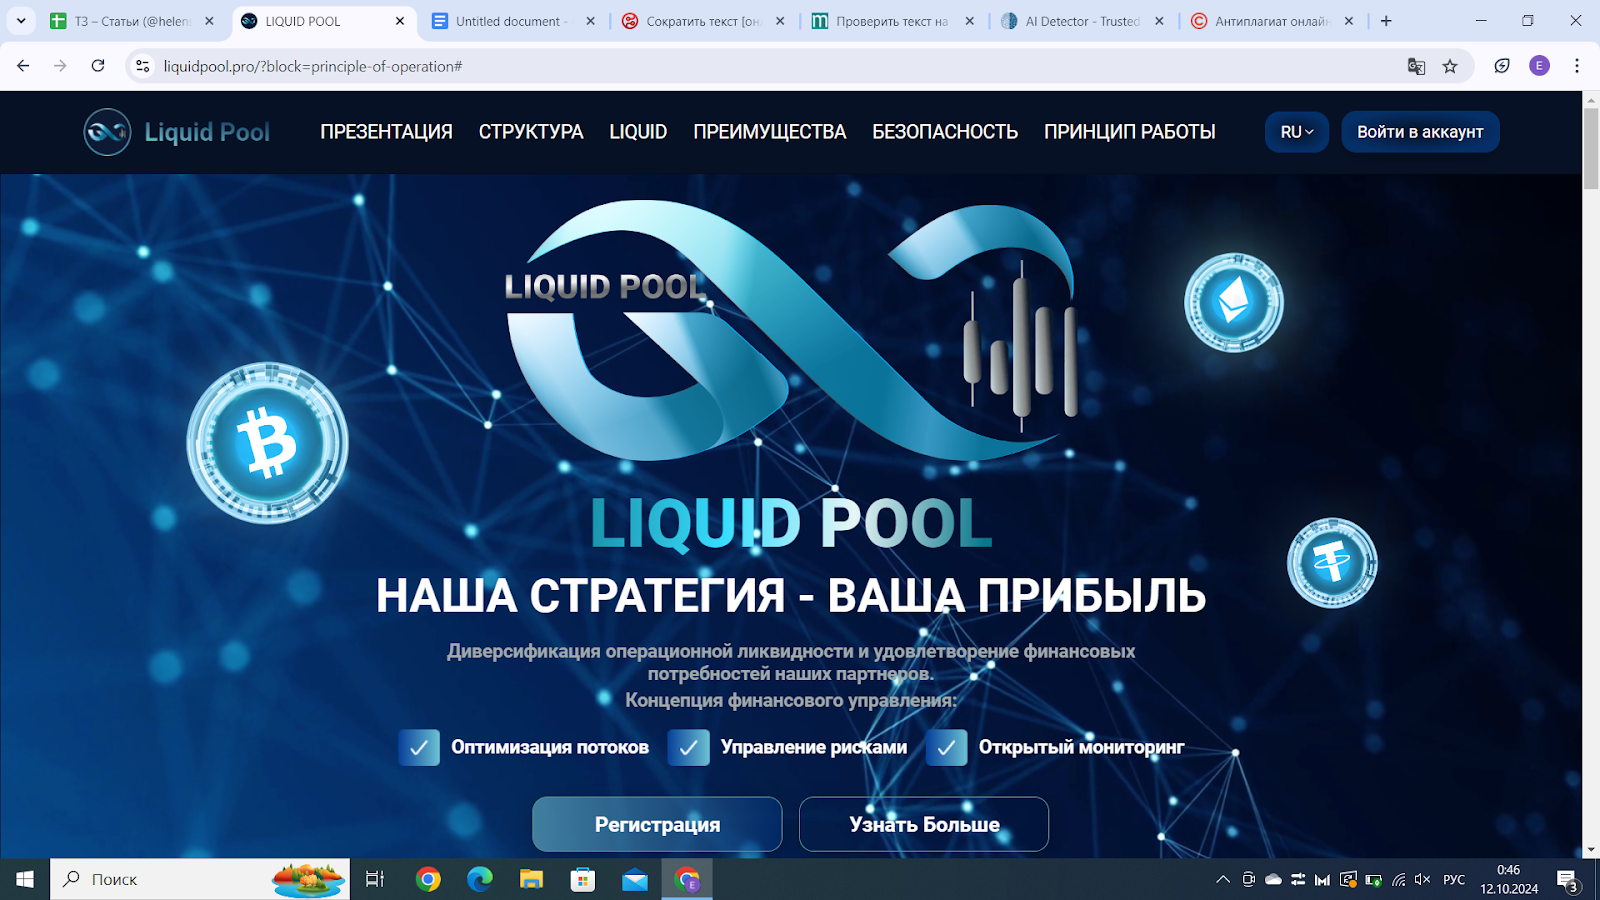Click the Ethereum coin icon

tap(1233, 301)
